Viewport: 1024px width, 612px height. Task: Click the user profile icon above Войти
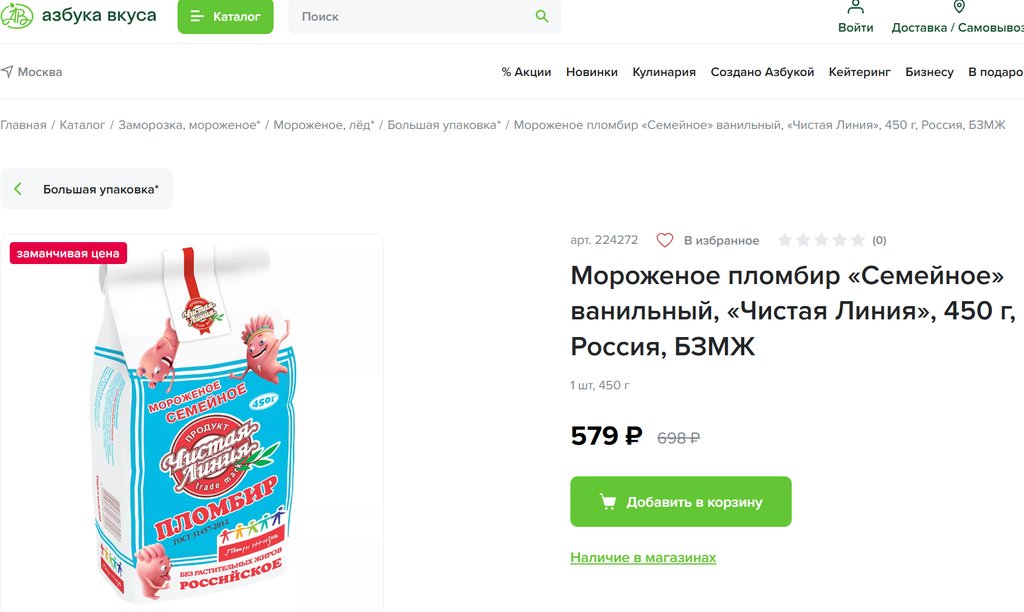pyautogui.click(x=855, y=7)
